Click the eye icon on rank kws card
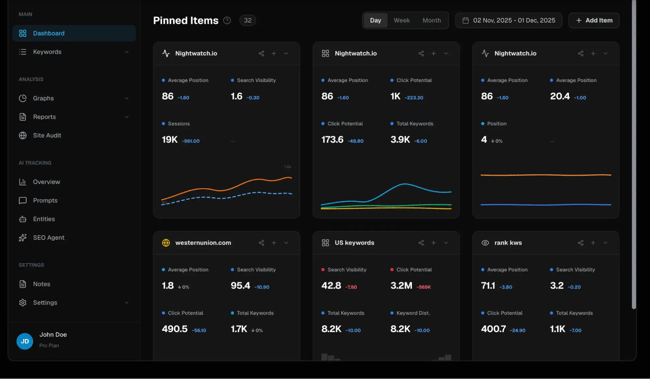The height and width of the screenshot is (379, 650). pyautogui.click(x=485, y=243)
